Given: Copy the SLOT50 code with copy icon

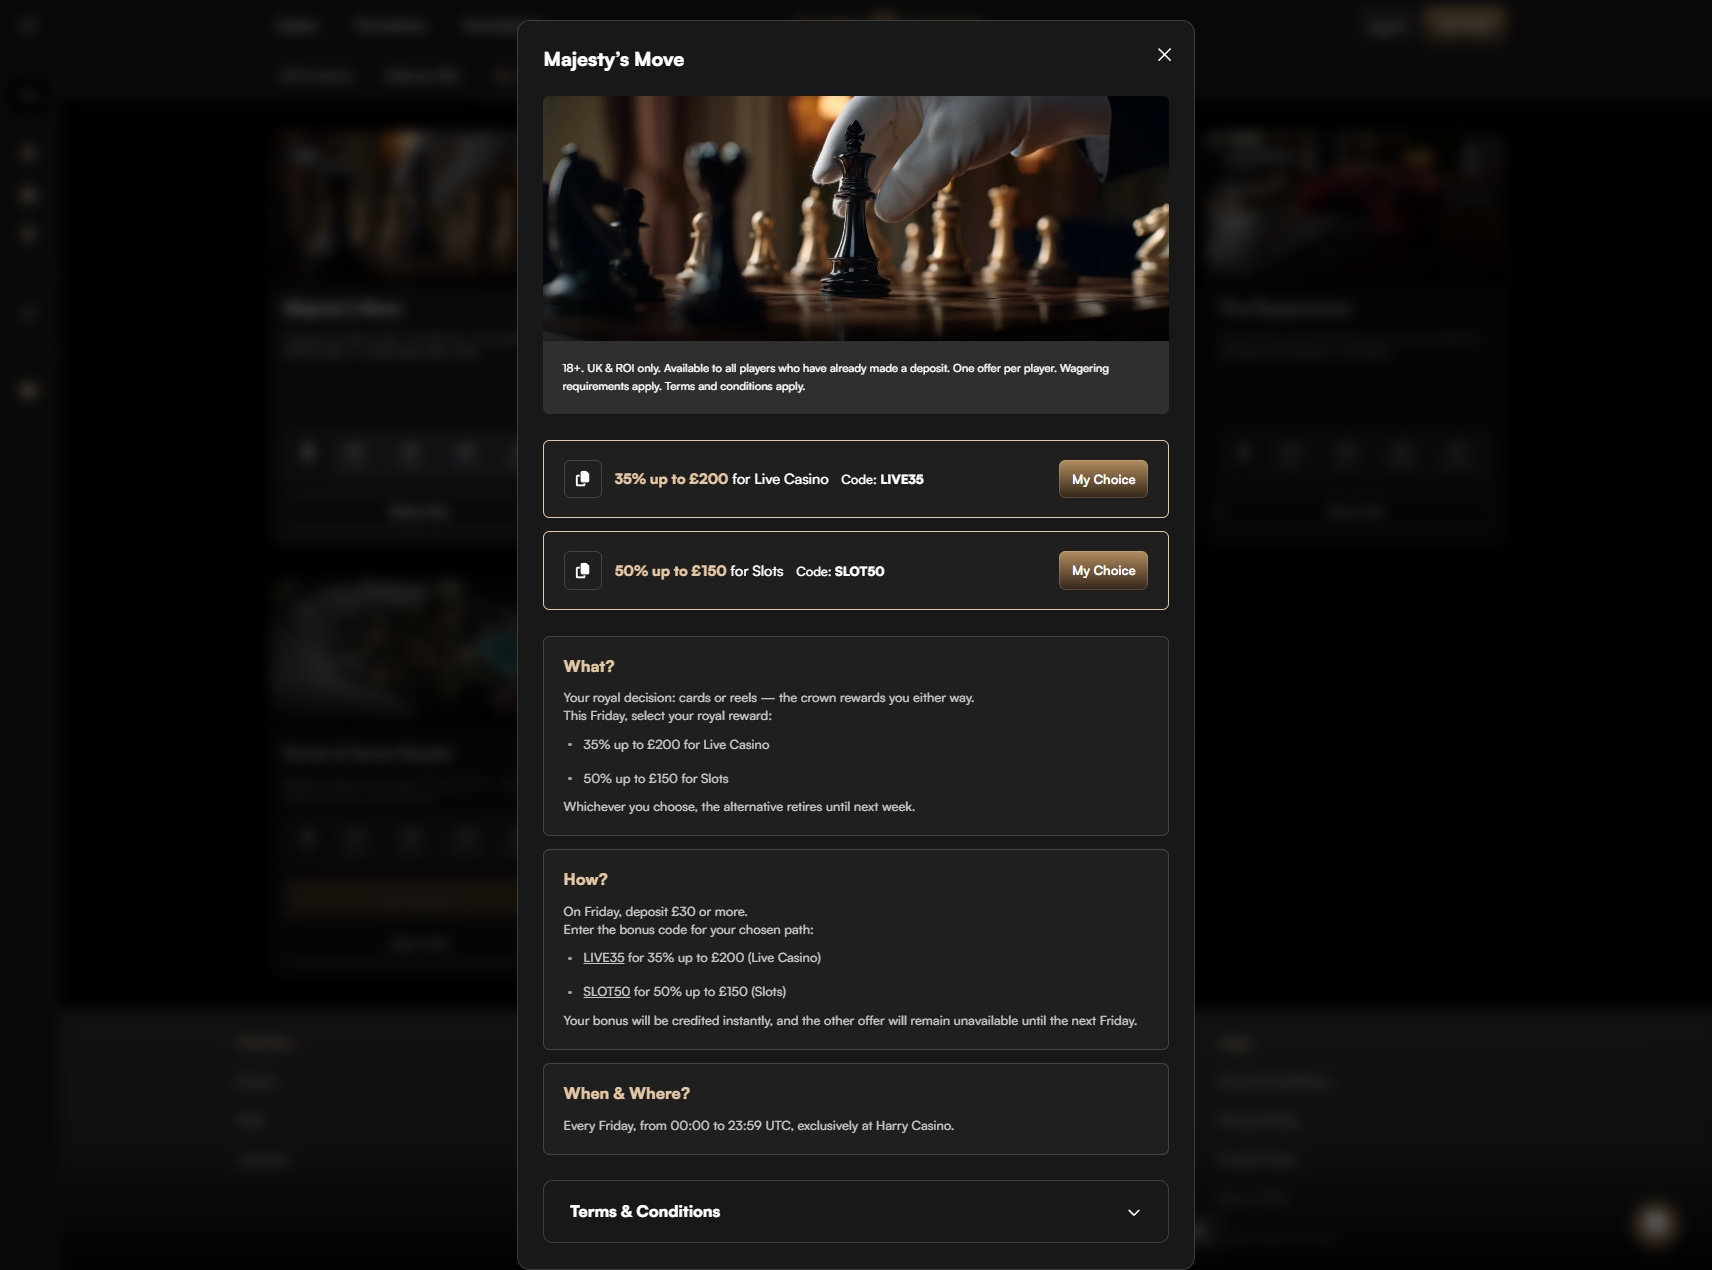Looking at the screenshot, I should 583,571.
